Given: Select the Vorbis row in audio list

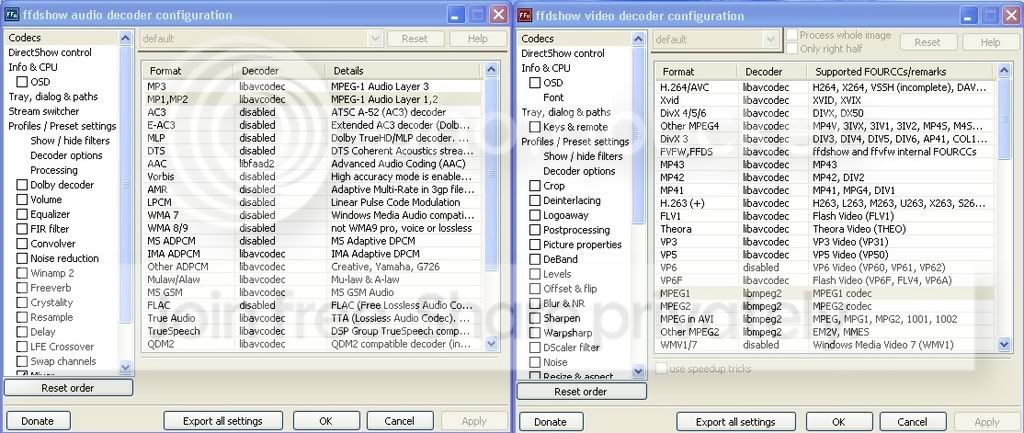Looking at the screenshot, I should click(312, 177).
